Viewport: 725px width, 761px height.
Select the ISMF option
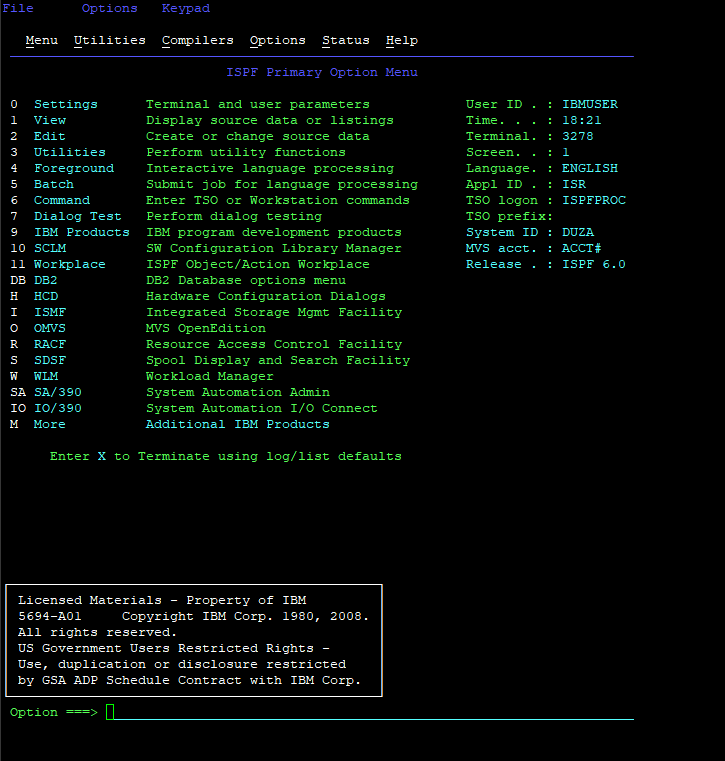pyautogui.click(x=49, y=313)
